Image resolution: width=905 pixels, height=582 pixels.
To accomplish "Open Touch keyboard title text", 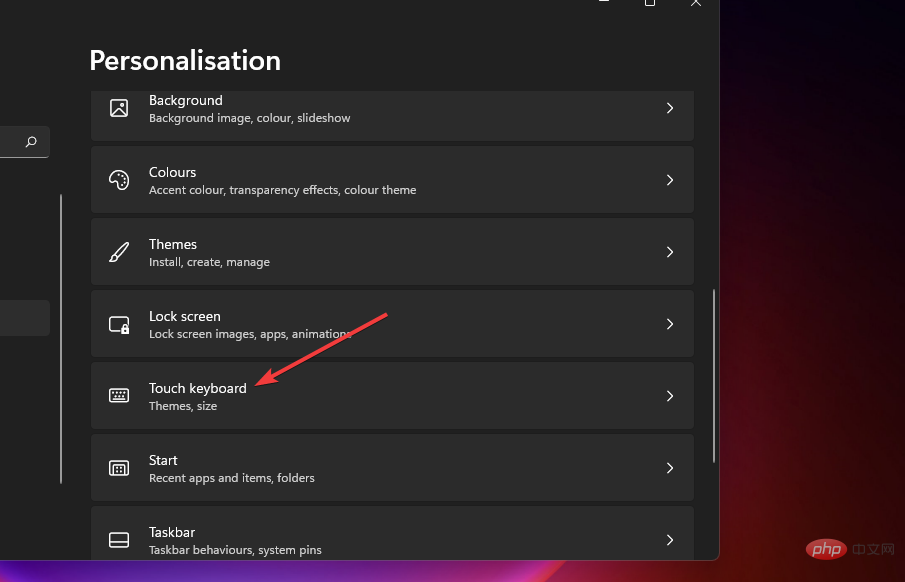I will pos(197,388).
